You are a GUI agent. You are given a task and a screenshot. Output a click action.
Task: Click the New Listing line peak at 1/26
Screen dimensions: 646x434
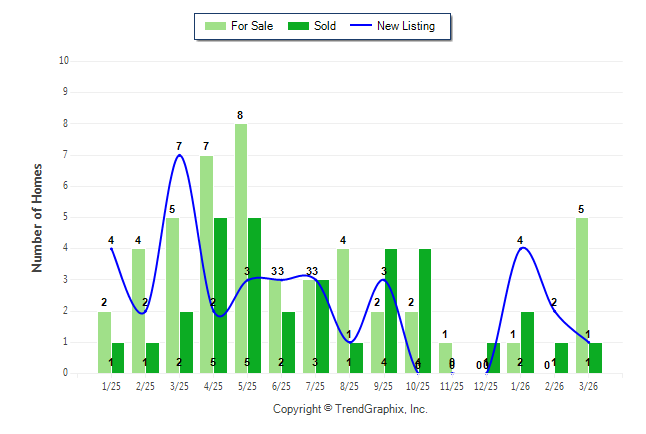click(520, 248)
